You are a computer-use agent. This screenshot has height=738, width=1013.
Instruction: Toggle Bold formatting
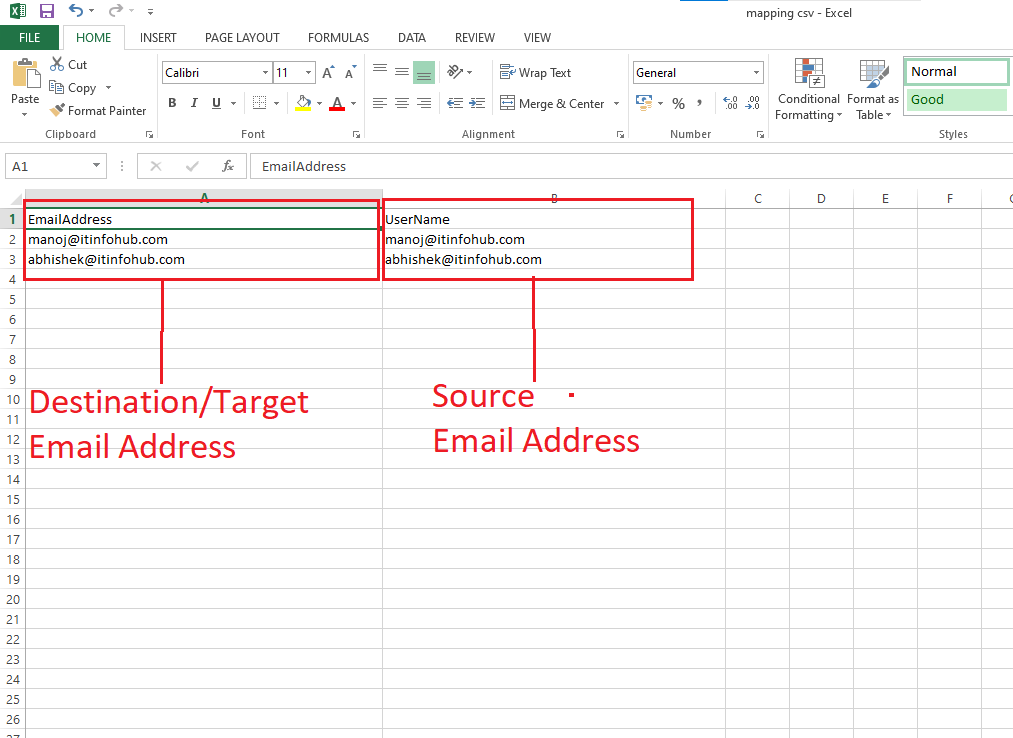[x=172, y=103]
